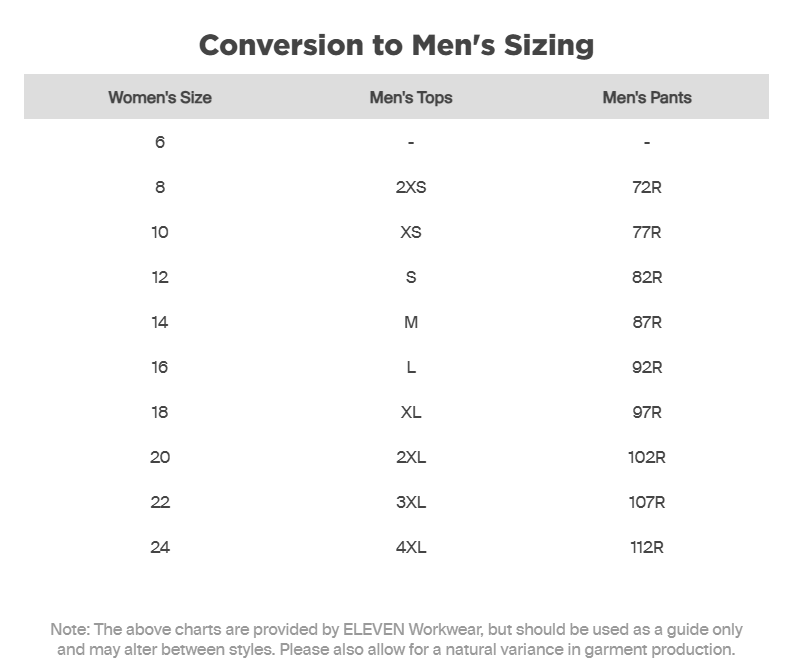The image size is (789, 667).
Task: Select the 'Women's Size' column header
Action: tap(160, 98)
